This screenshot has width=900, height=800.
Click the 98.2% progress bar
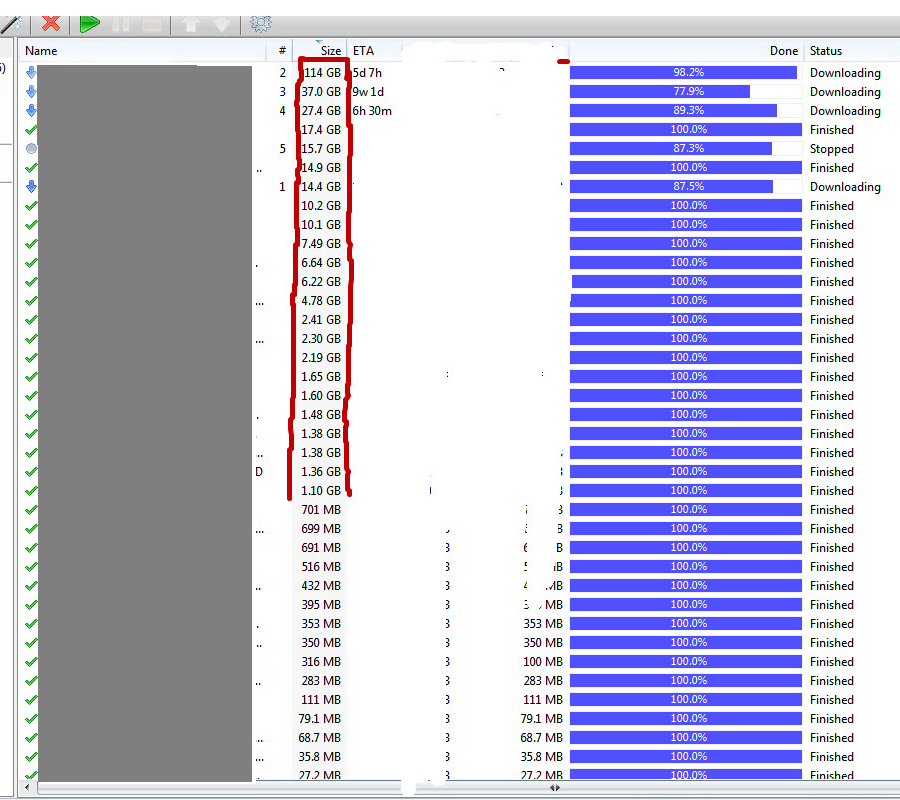[686, 72]
